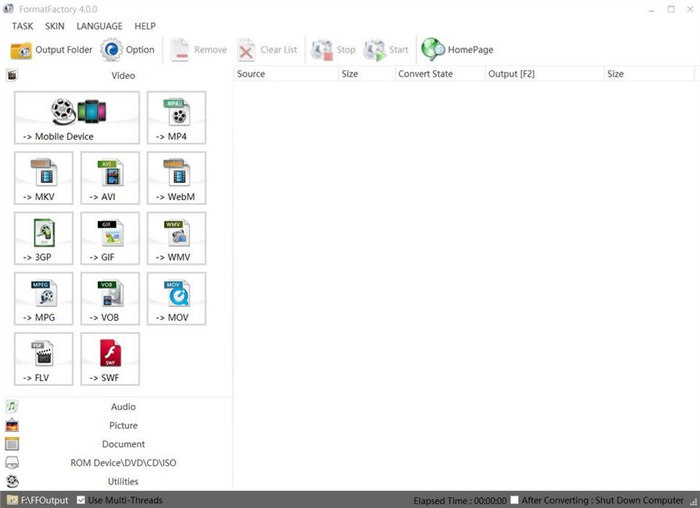Minimize the FormatFactory window
The height and width of the screenshot is (508, 700).
[652, 9]
